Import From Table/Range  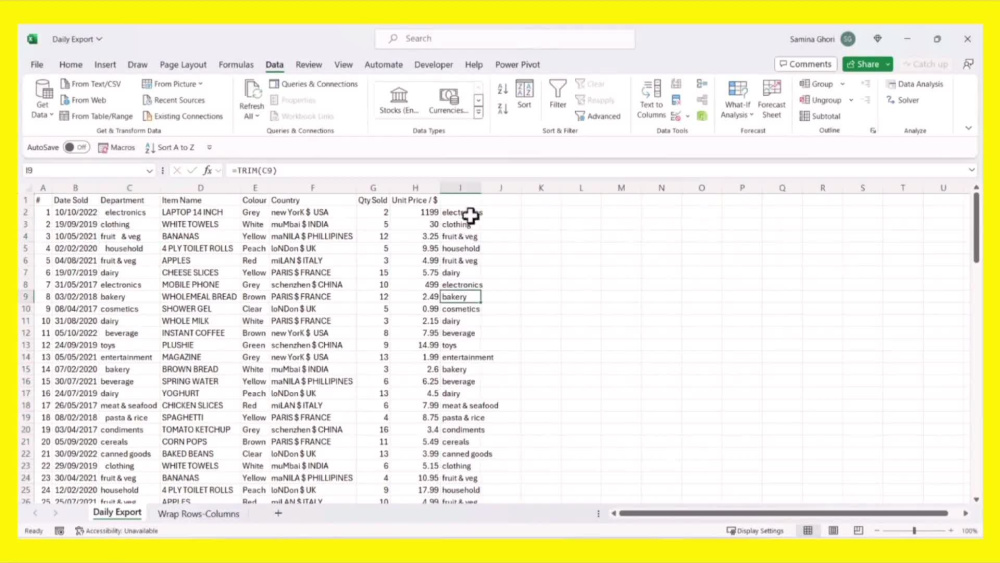pos(96,116)
